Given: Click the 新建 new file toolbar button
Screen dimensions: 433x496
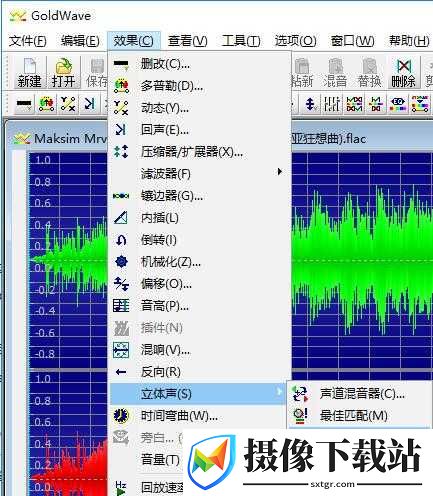Looking at the screenshot, I should (29, 73).
